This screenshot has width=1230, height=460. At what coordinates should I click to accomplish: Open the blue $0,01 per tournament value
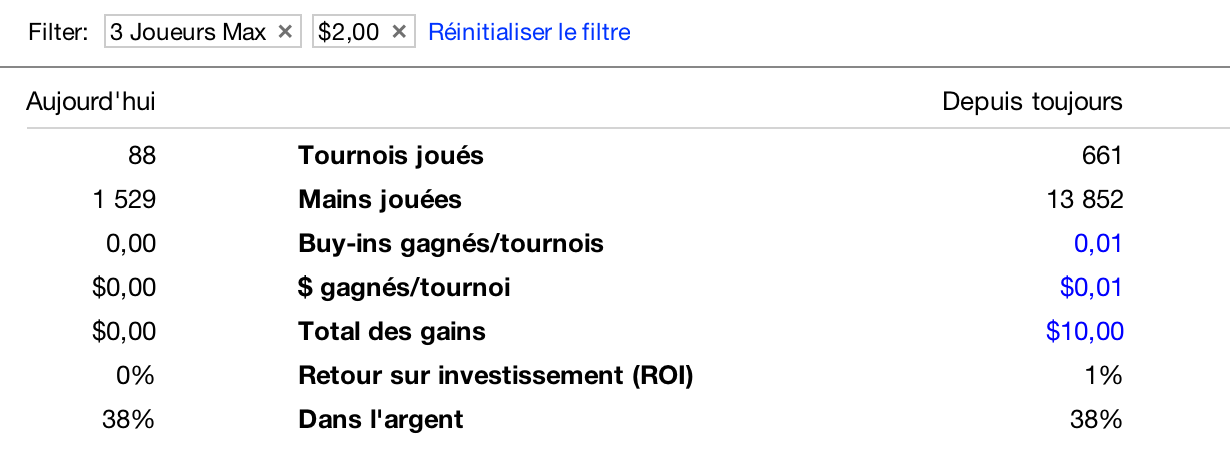pyautogui.click(x=1091, y=288)
